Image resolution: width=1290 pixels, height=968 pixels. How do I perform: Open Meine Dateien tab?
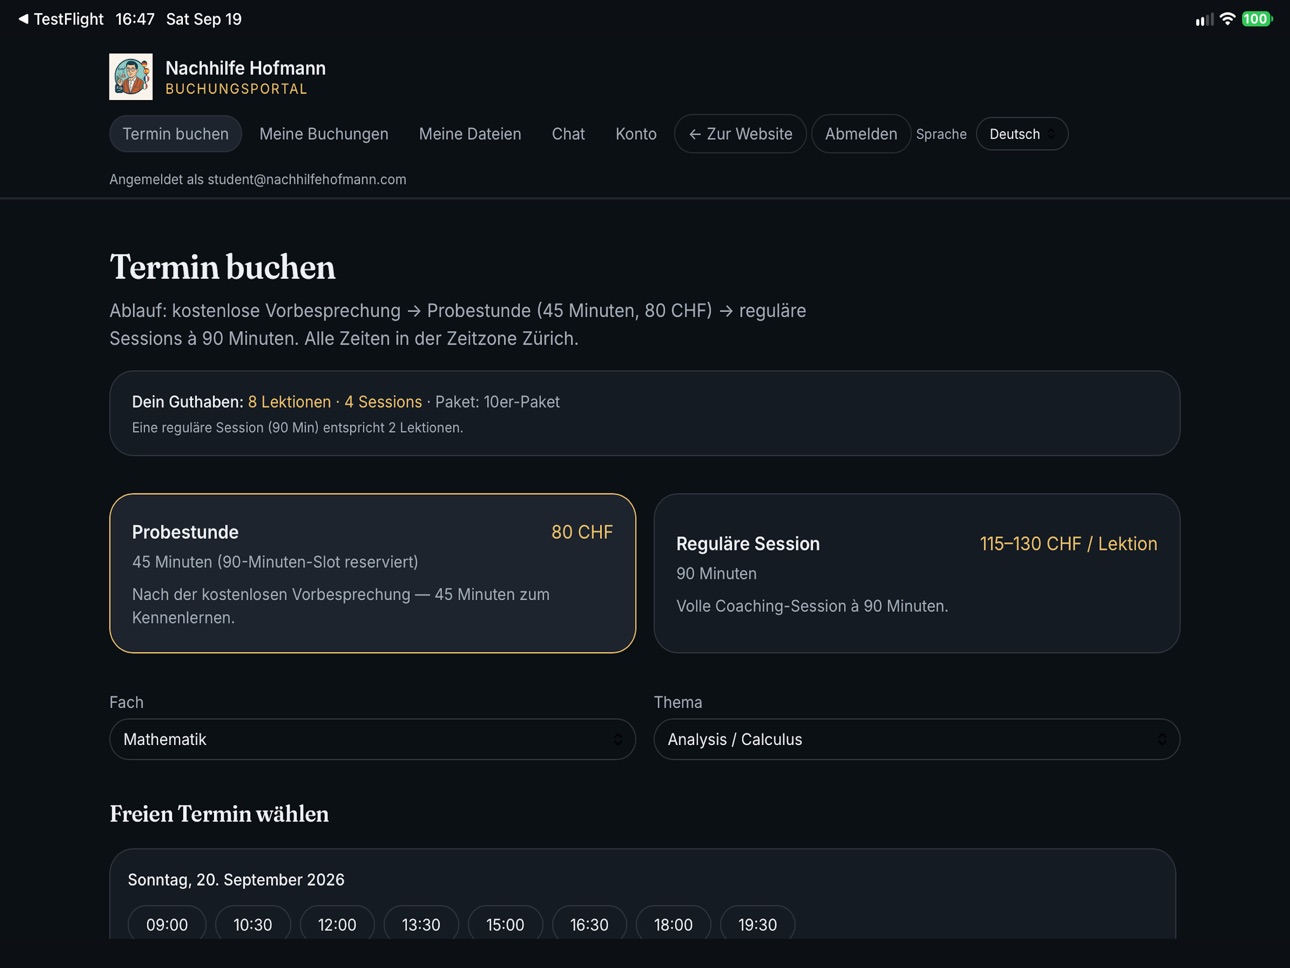[470, 134]
